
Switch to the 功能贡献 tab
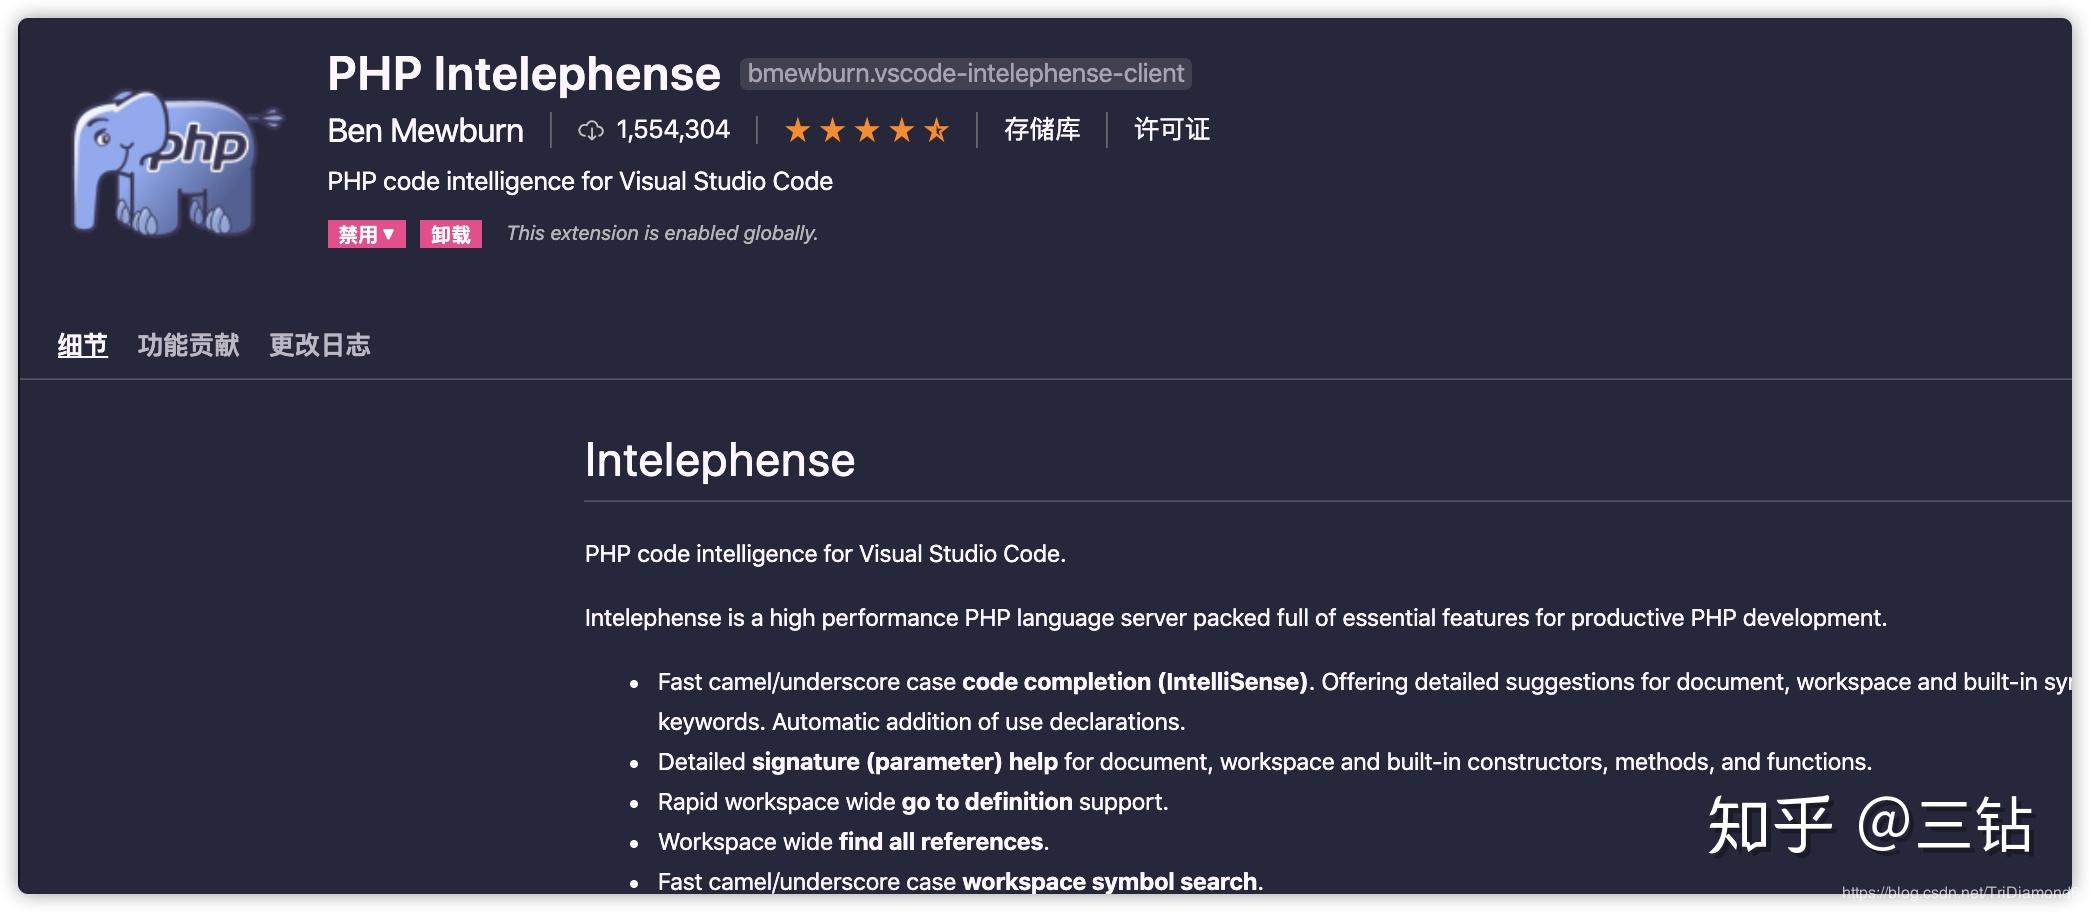point(189,344)
